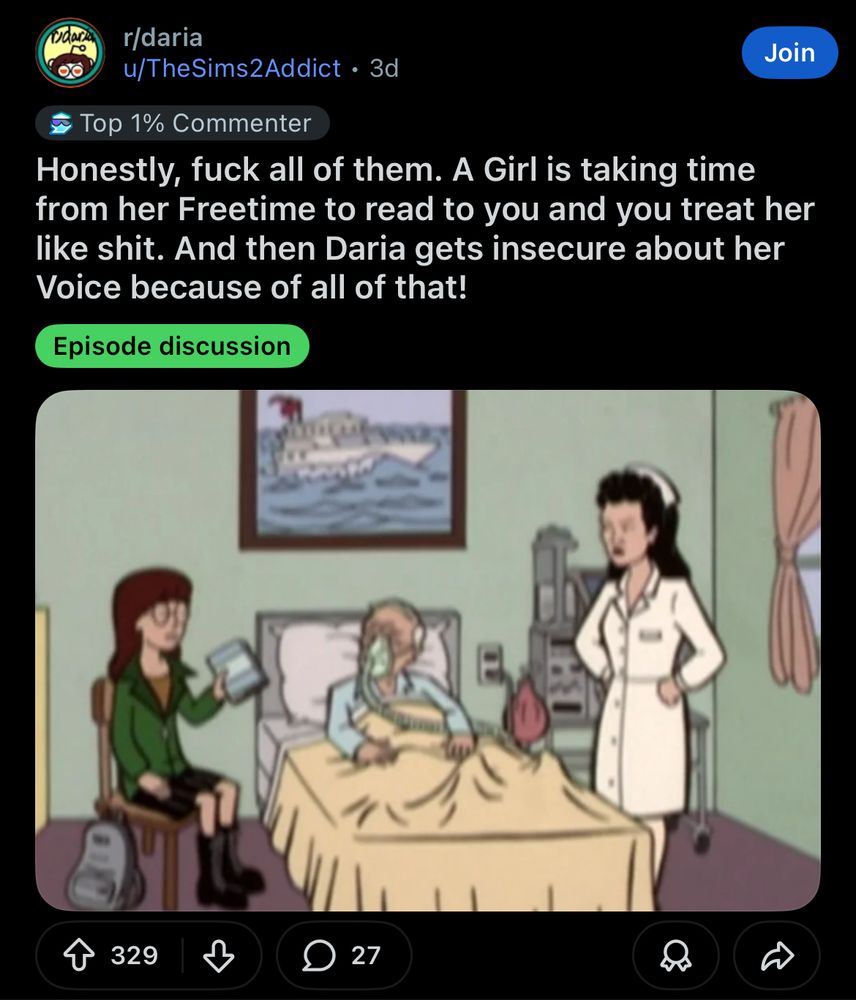The image size is (856, 1000).
Task: Filter by Episode discussion flair
Action: [x=172, y=346]
